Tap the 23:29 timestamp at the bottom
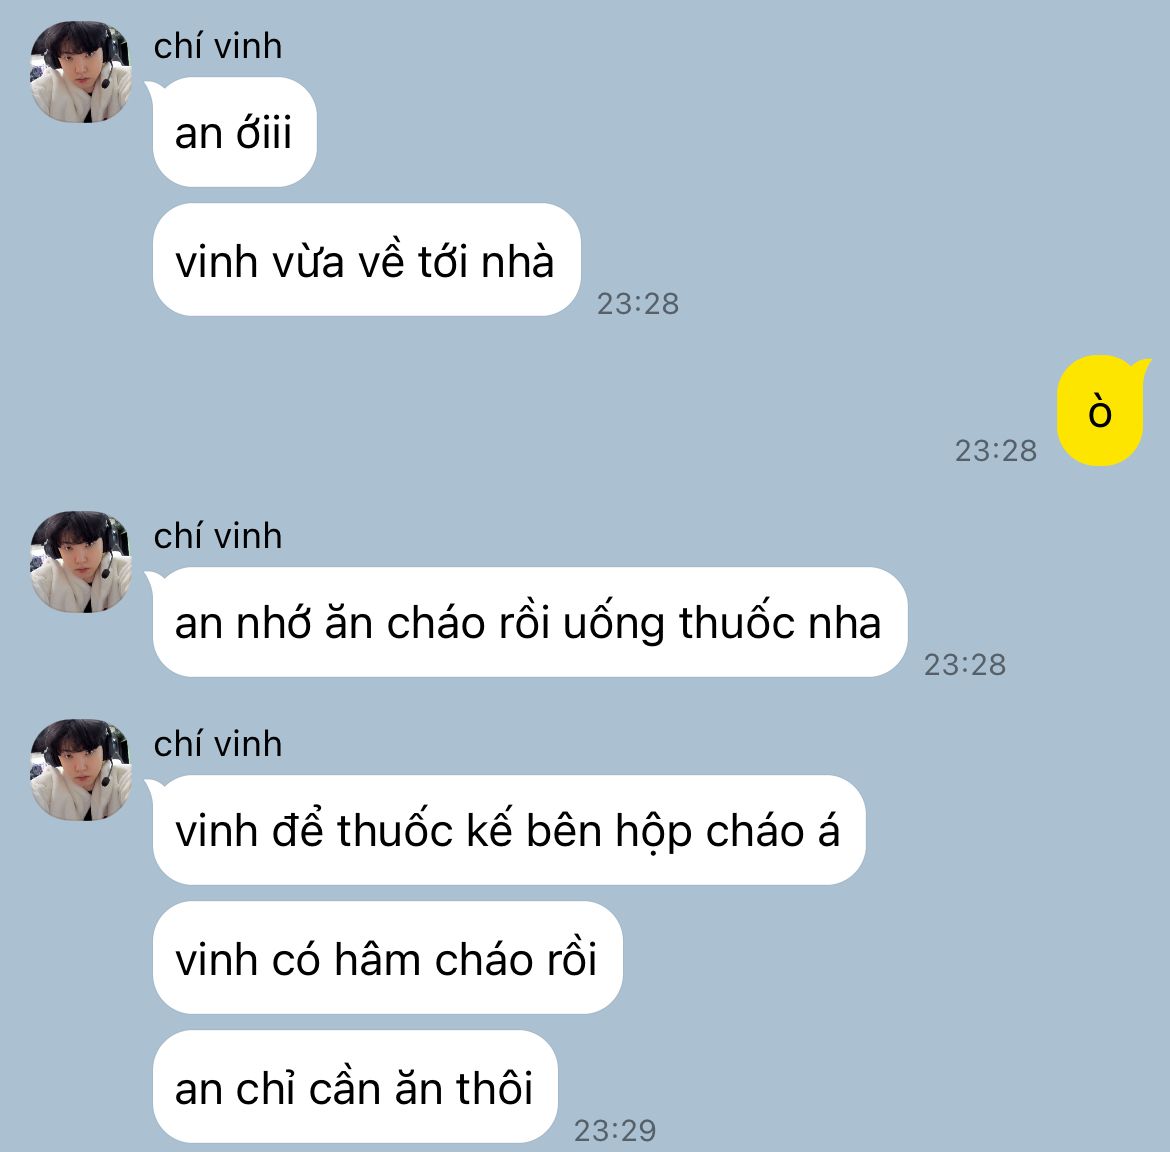The height and width of the screenshot is (1152, 1170). coord(615,1131)
